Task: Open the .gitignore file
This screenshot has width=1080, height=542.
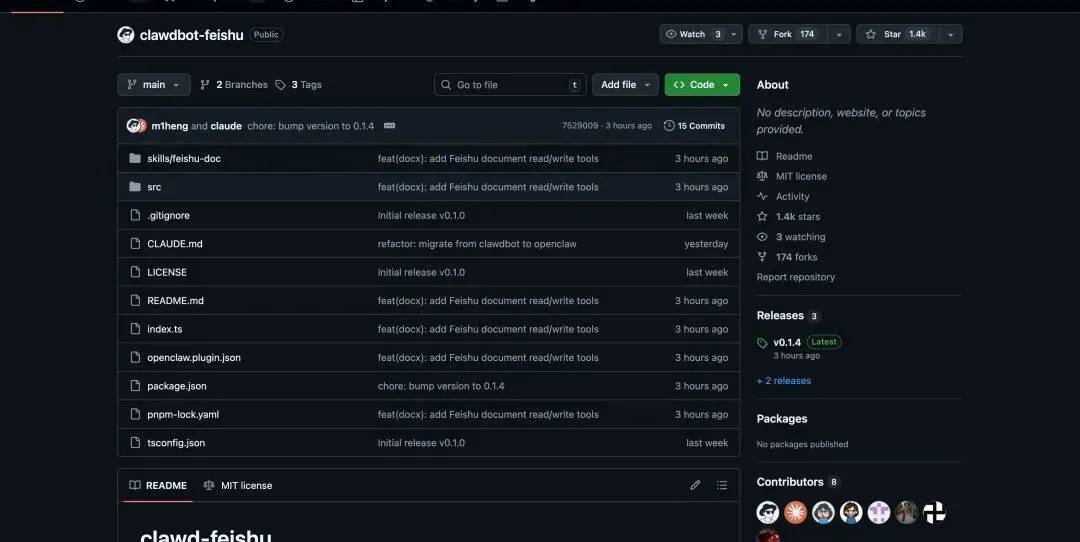Action: 168,216
